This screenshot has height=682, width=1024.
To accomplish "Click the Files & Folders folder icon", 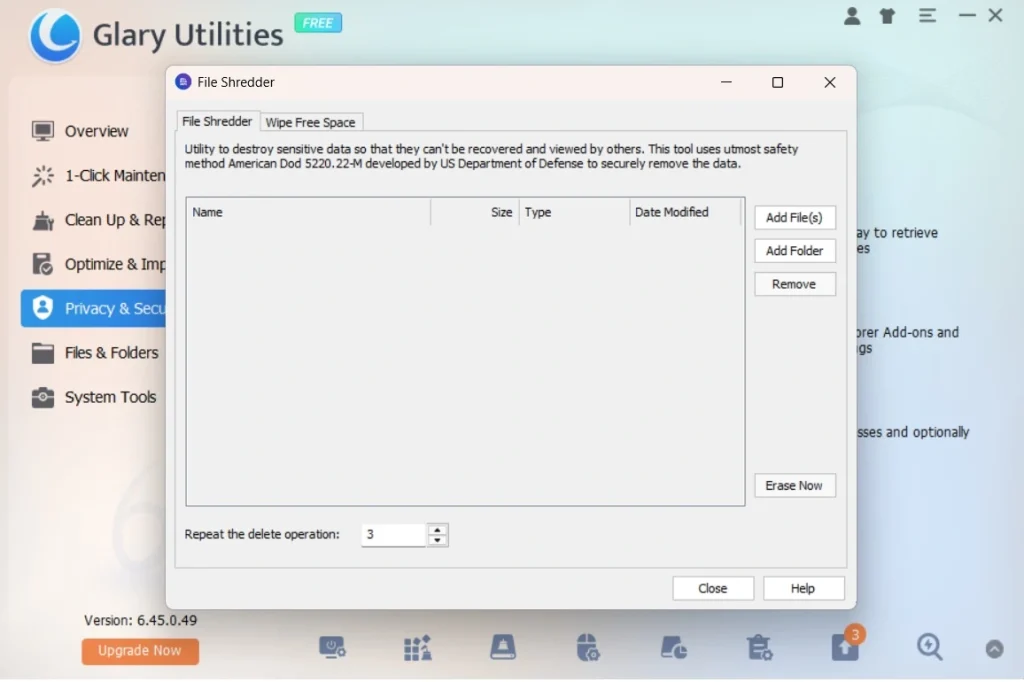I will click(x=43, y=353).
